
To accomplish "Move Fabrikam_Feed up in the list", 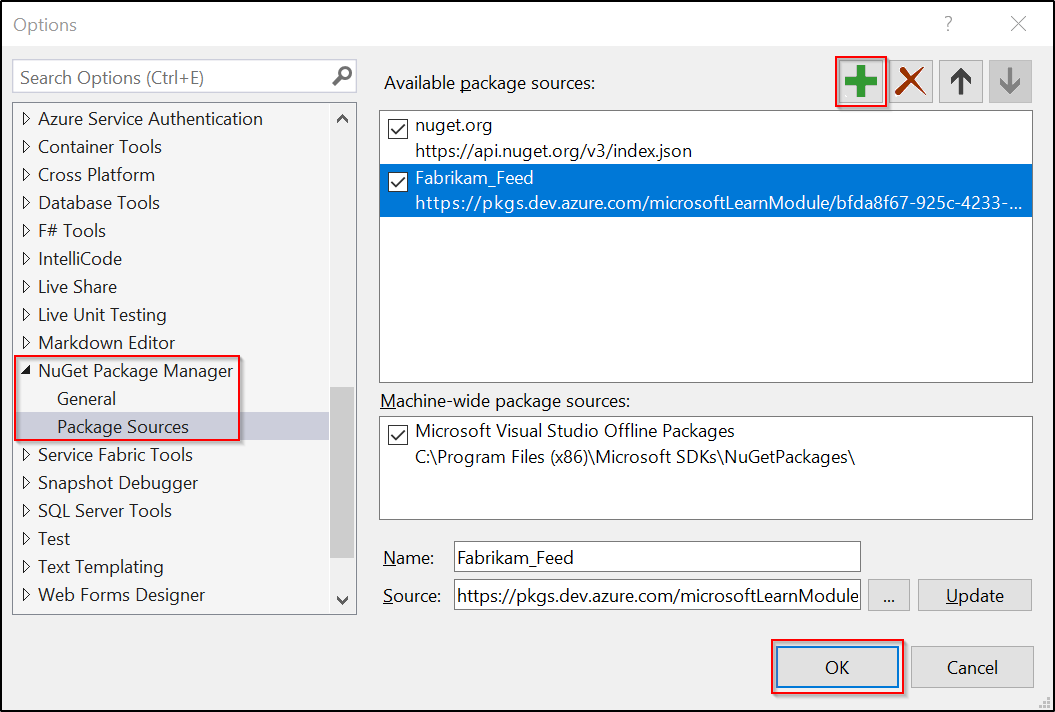I will 960,81.
